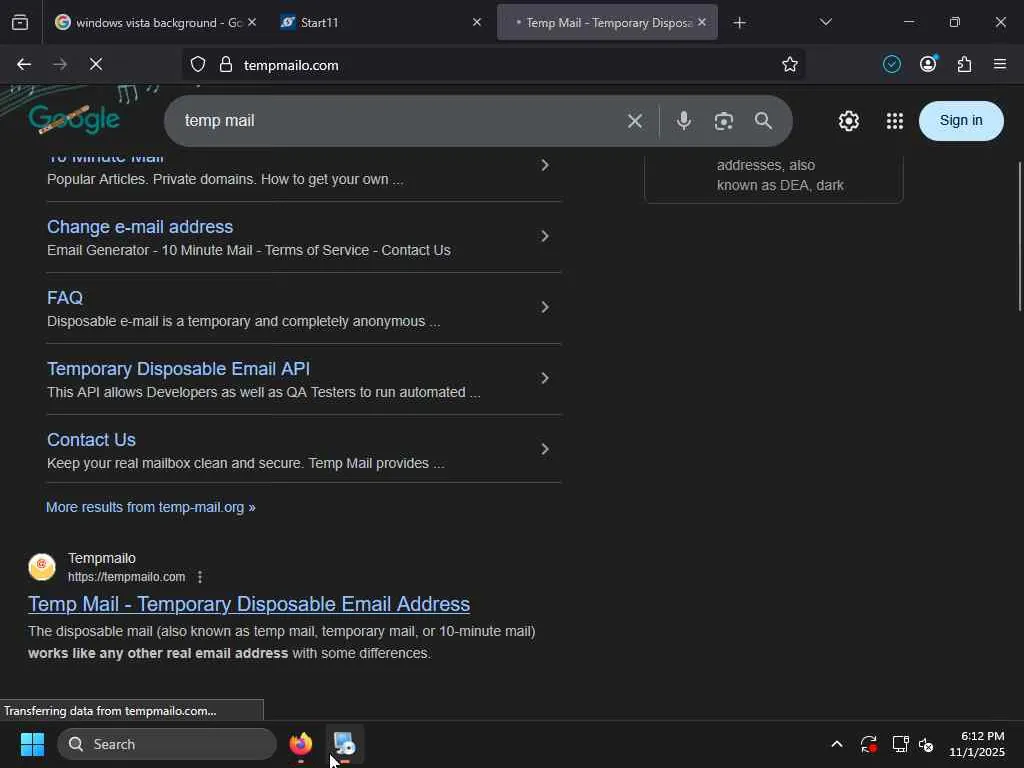
Task: Click the Tempmailo site favicon
Action: (42, 567)
